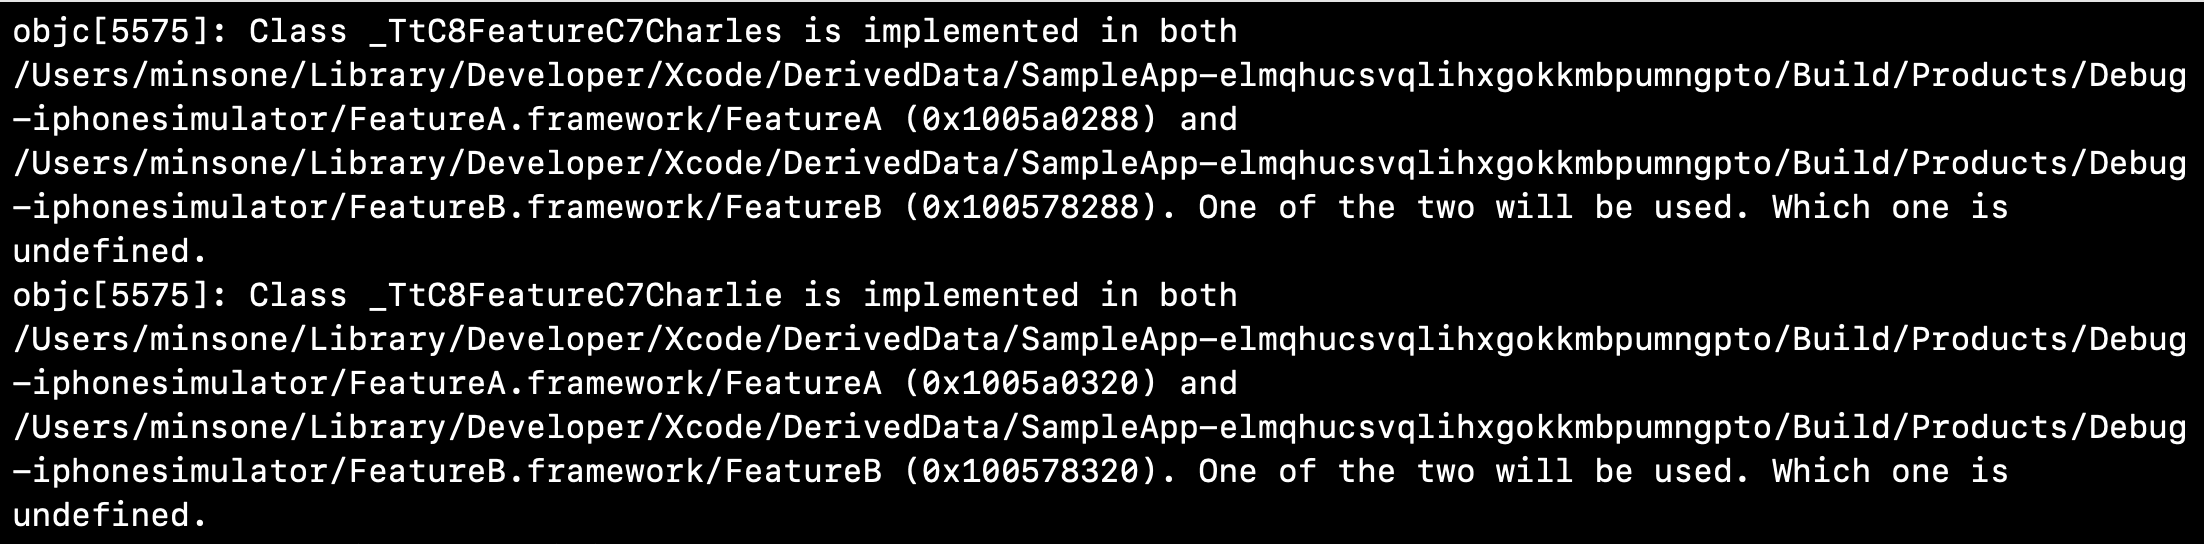Image resolution: width=2204 pixels, height=544 pixels.
Task: Click the memory address (0x1005a0320)
Action: click(x=1031, y=384)
